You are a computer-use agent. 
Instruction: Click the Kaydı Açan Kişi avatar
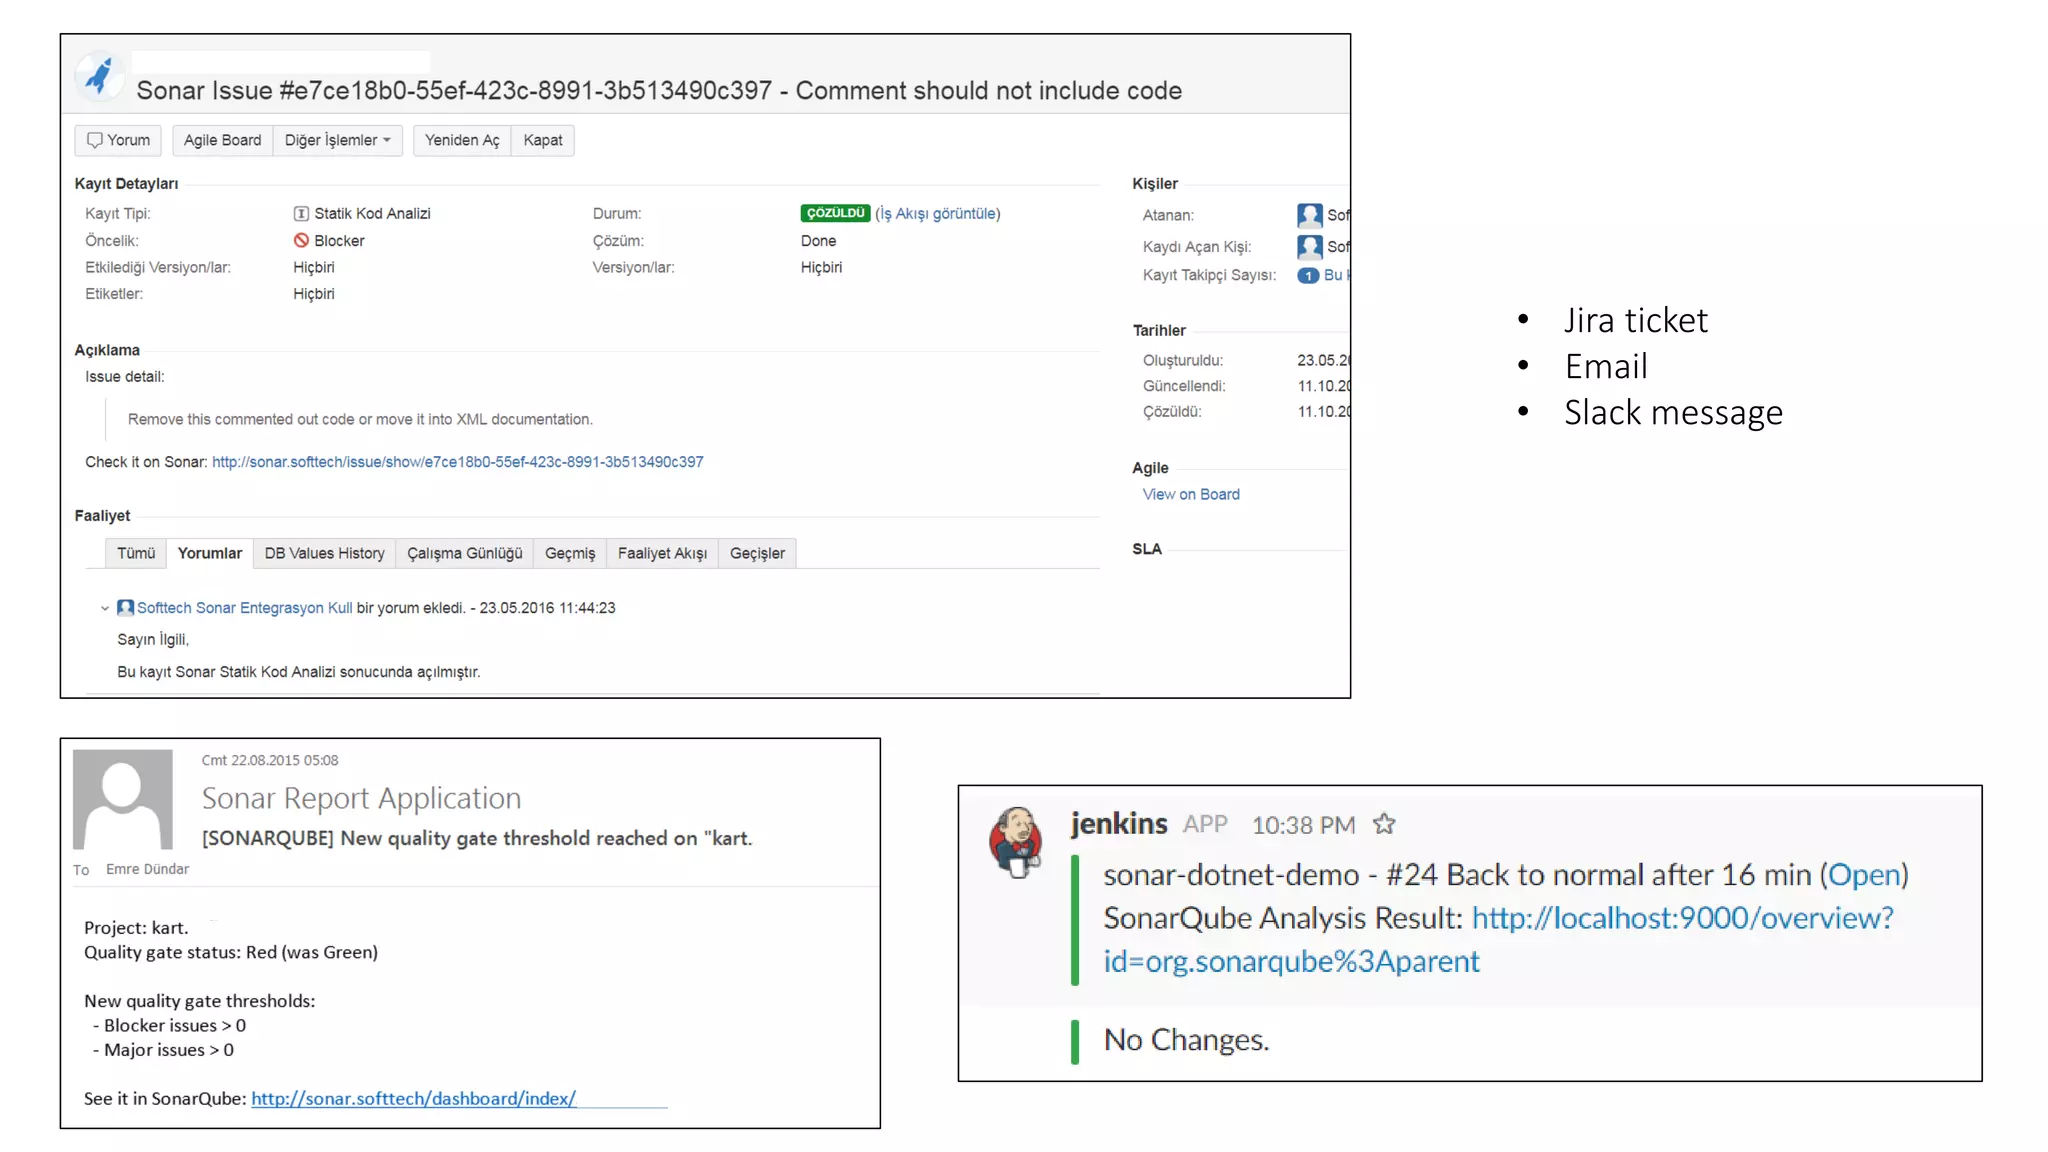(x=1309, y=246)
